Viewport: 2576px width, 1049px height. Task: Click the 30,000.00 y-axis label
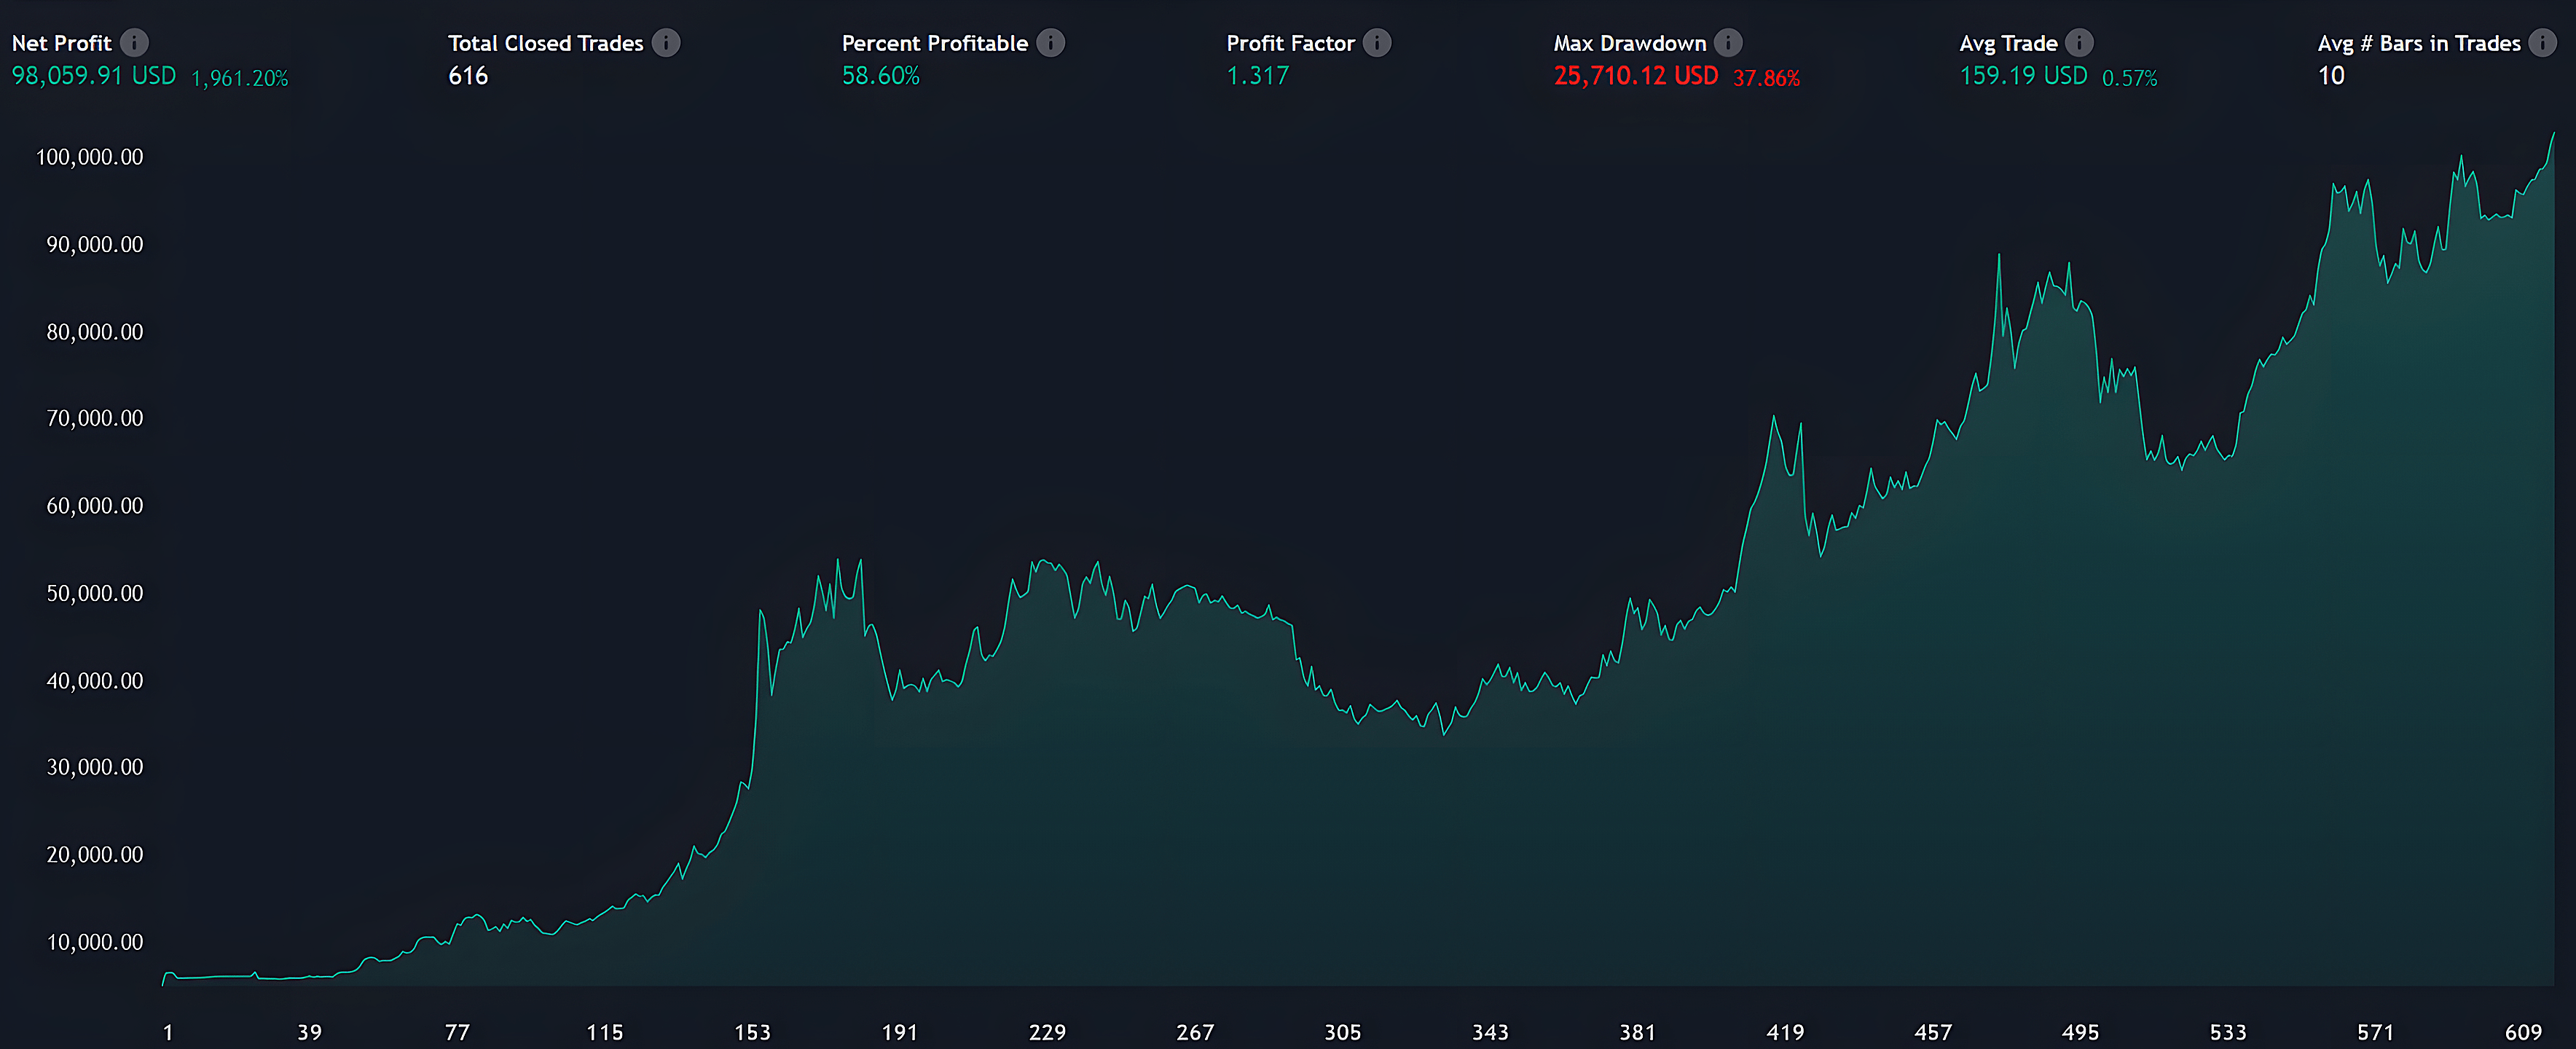tap(95, 767)
